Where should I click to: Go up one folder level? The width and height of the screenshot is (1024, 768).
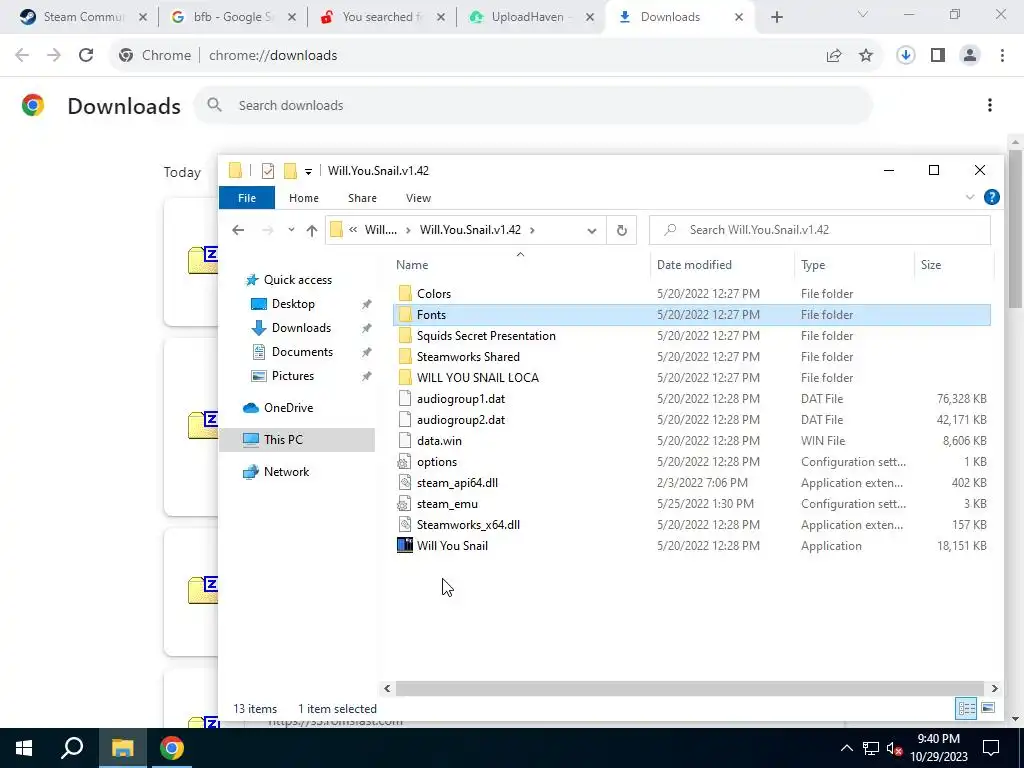312,230
